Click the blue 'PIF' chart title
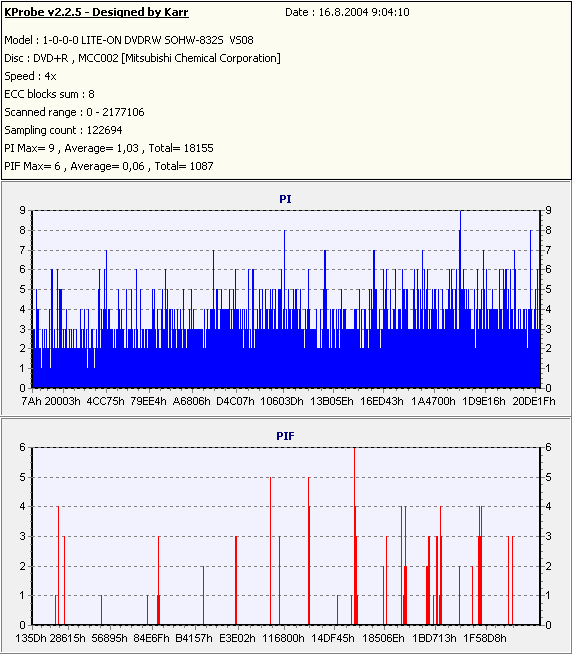The height and width of the screenshot is (654, 572). [285, 436]
